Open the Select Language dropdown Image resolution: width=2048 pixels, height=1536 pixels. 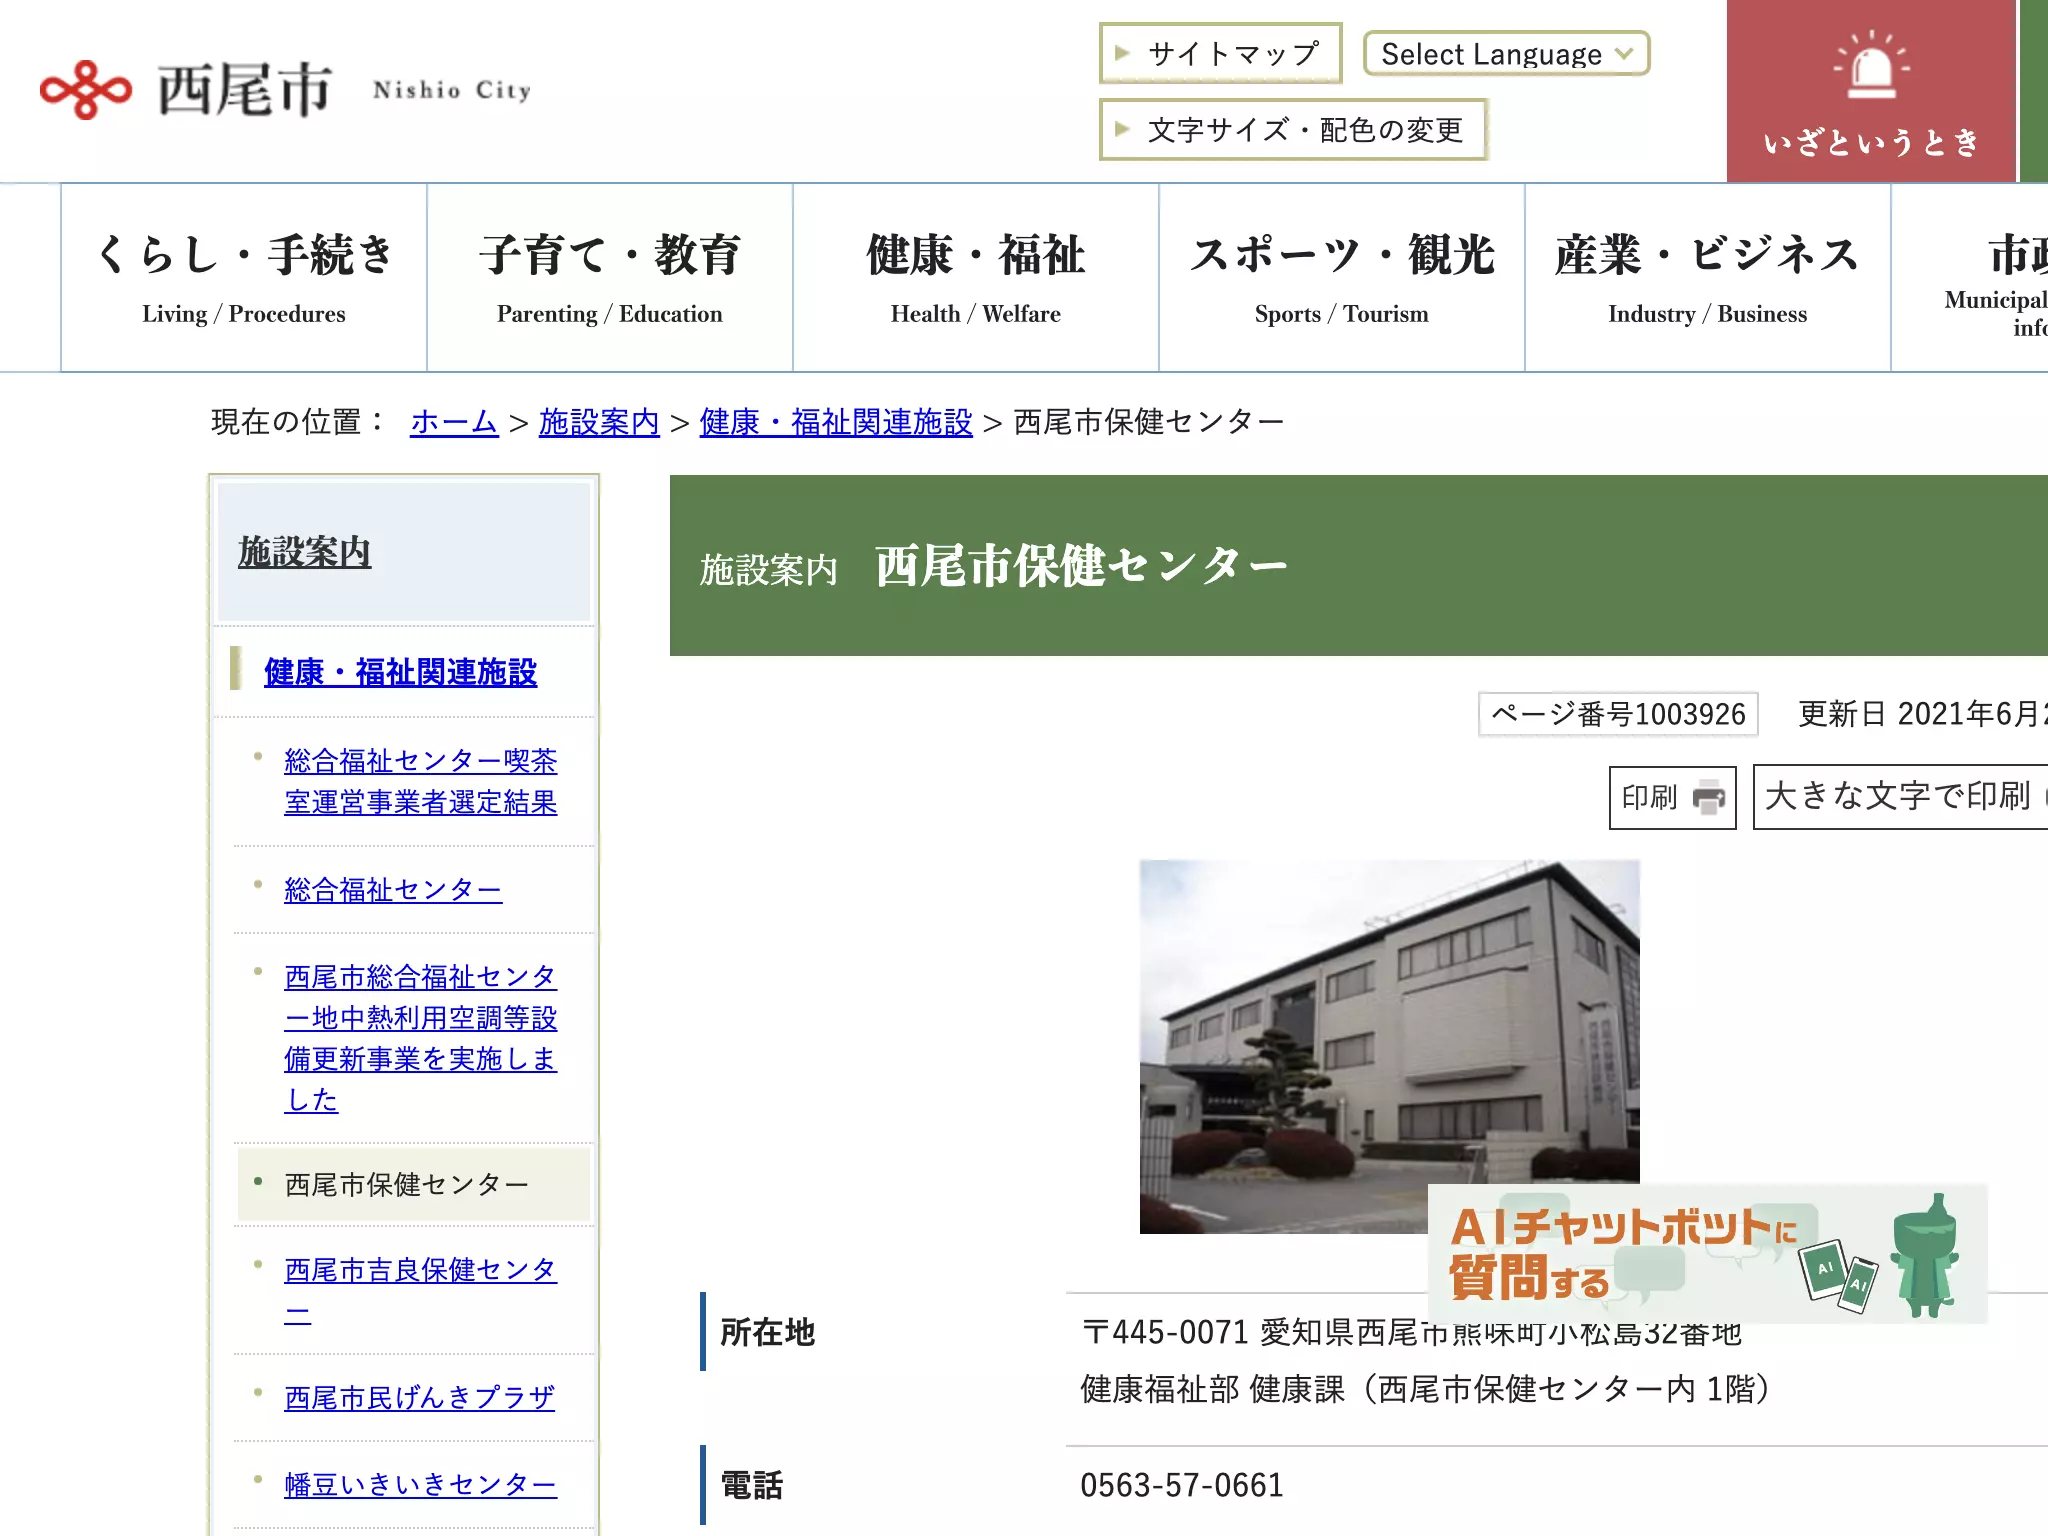tap(1506, 54)
